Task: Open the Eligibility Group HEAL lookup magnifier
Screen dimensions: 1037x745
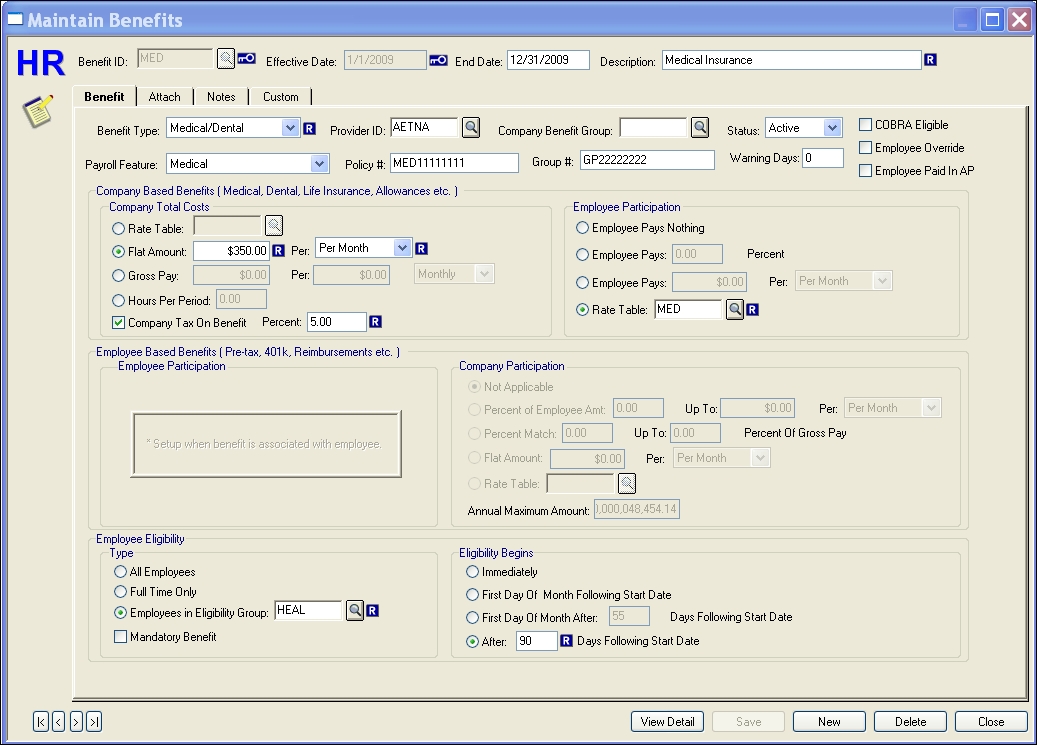Action: pos(355,610)
